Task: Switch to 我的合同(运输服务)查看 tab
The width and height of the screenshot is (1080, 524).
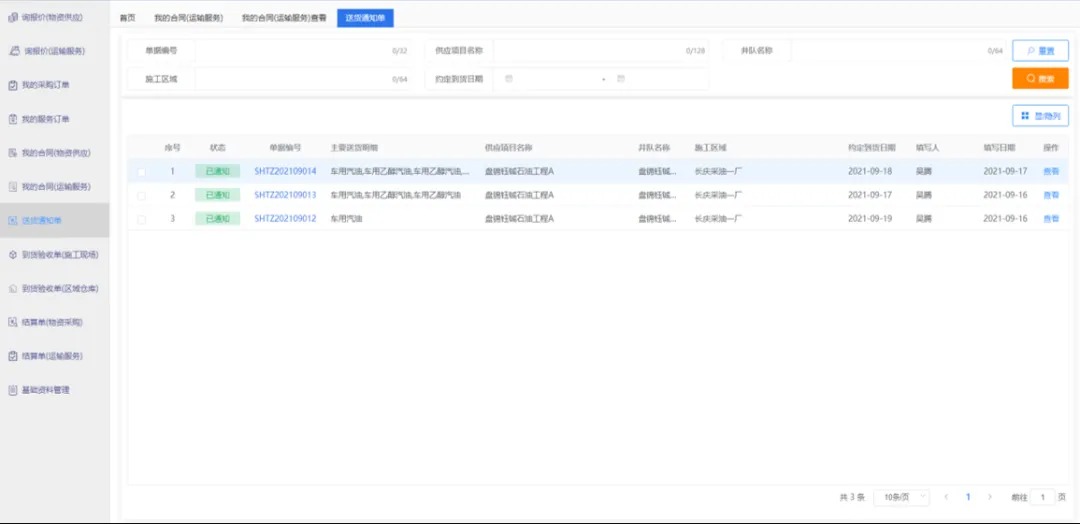Action: tap(284, 18)
